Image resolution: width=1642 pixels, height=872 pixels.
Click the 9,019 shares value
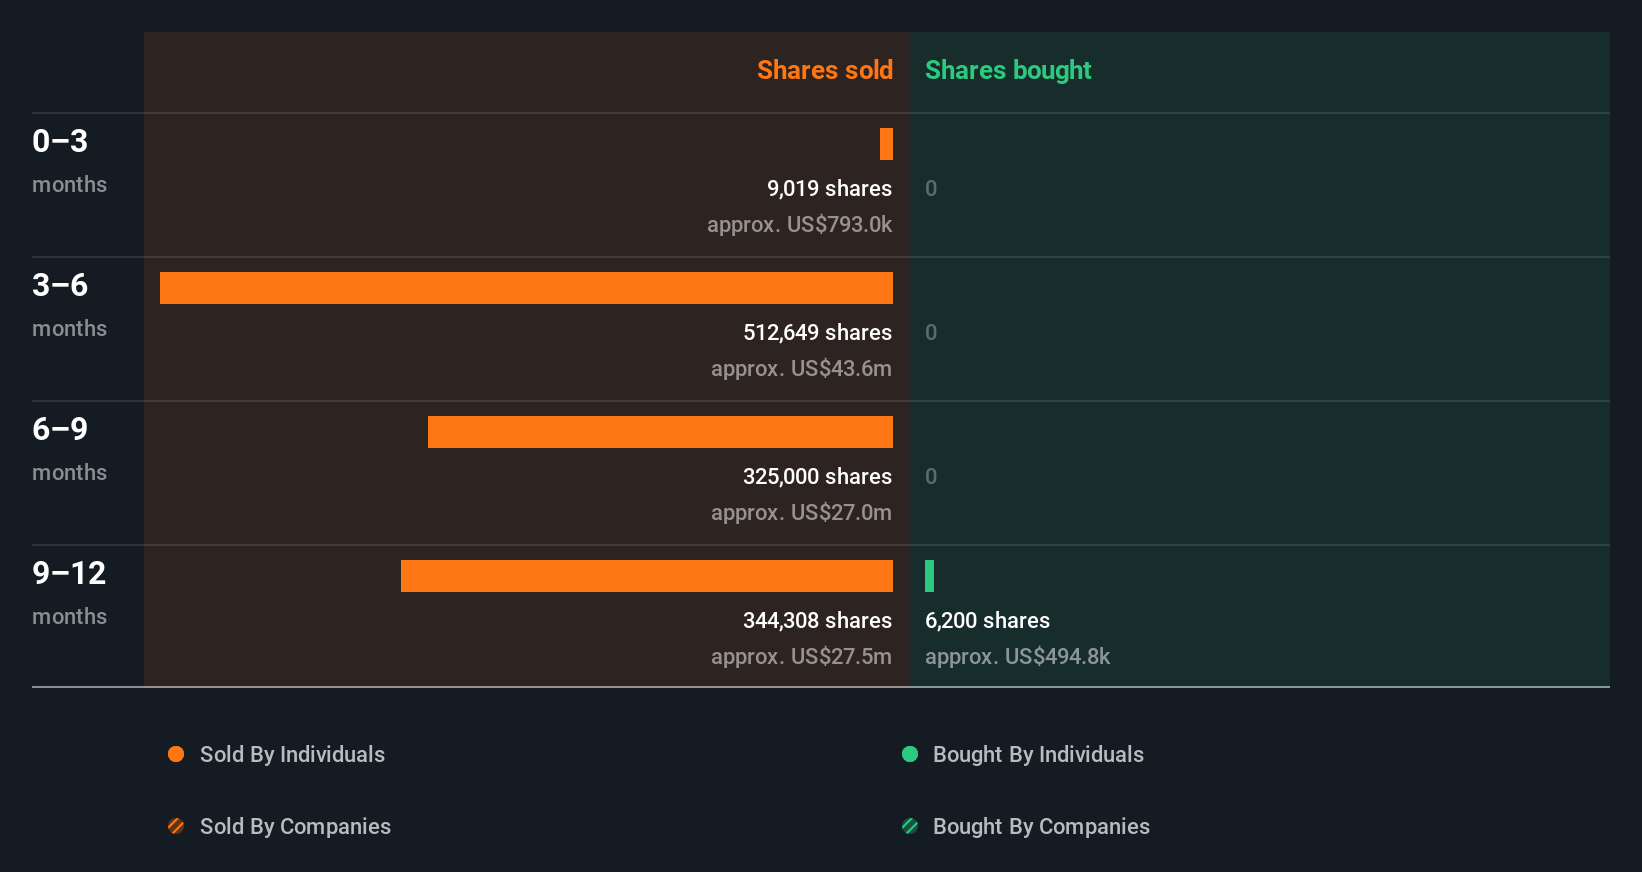[x=829, y=188]
